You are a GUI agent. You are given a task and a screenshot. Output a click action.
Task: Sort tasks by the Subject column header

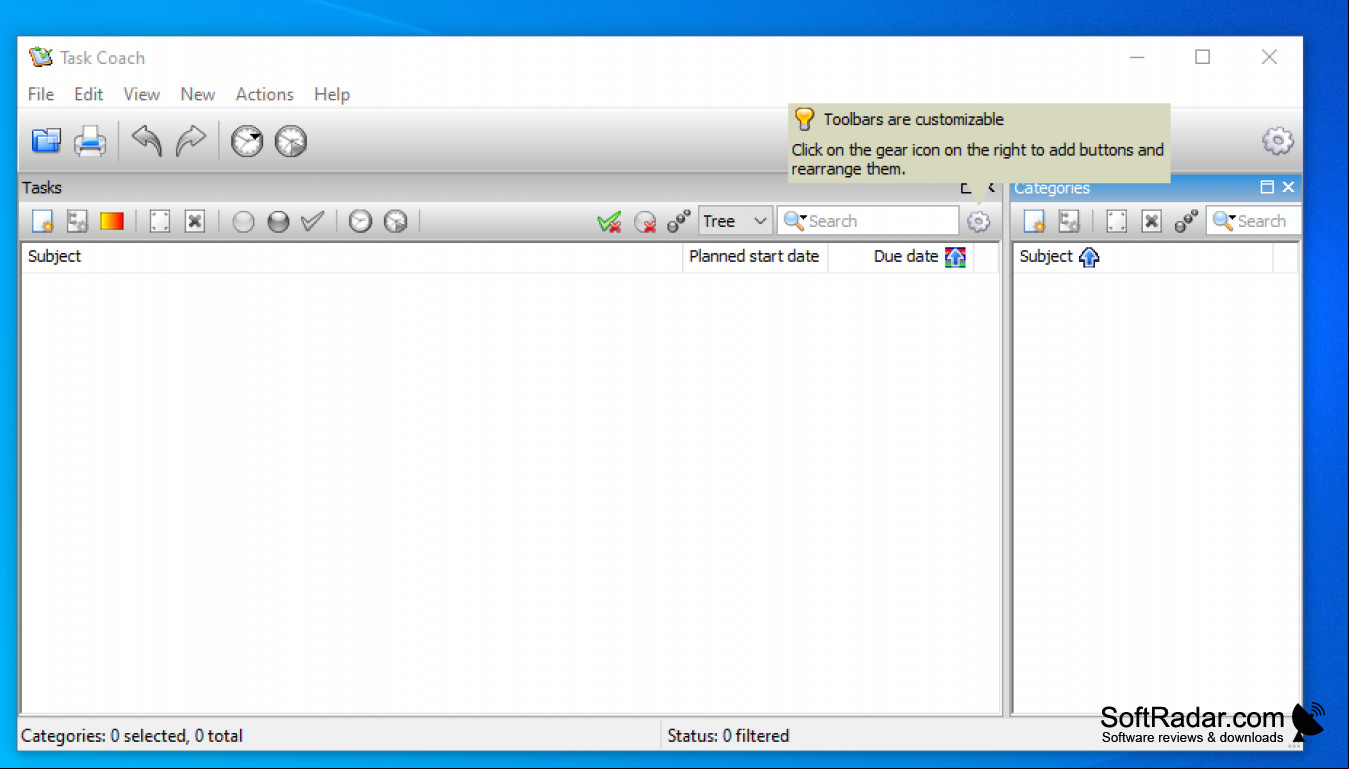pyautogui.click(x=352, y=257)
